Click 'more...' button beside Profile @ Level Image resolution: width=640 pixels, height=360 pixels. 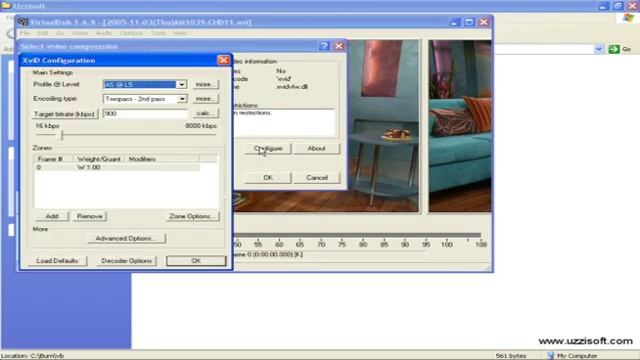(205, 84)
